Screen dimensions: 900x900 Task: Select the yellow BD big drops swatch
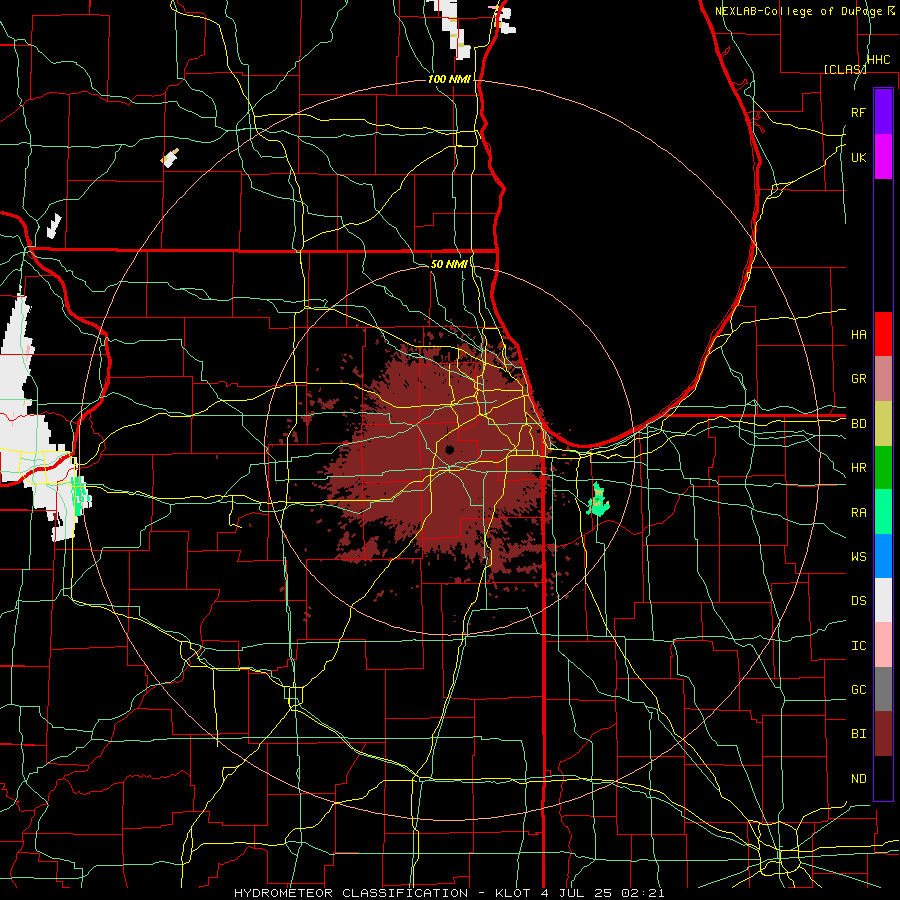[x=883, y=423]
